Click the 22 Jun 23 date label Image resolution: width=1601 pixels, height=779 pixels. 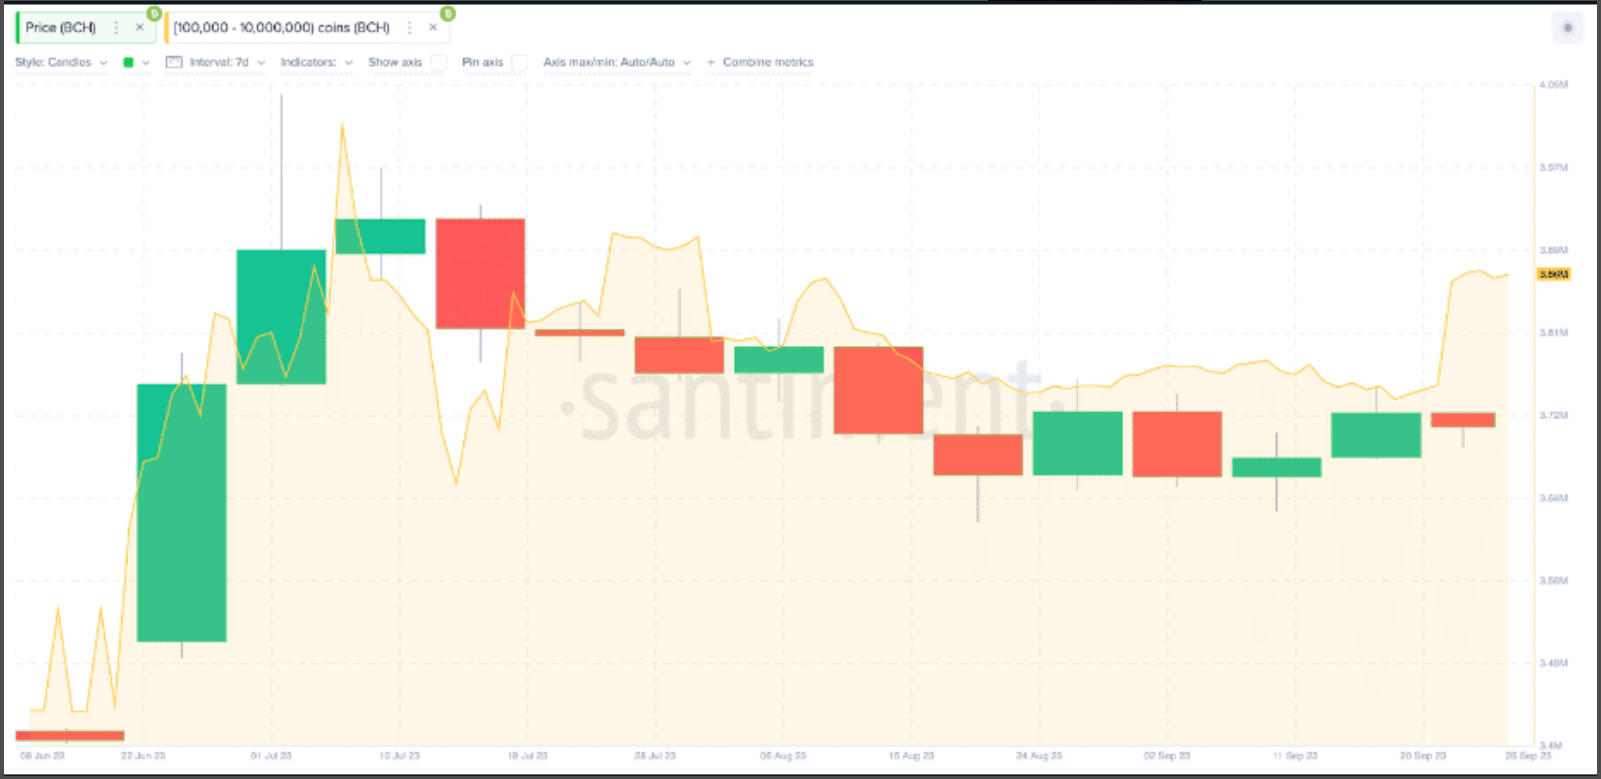pos(143,756)
